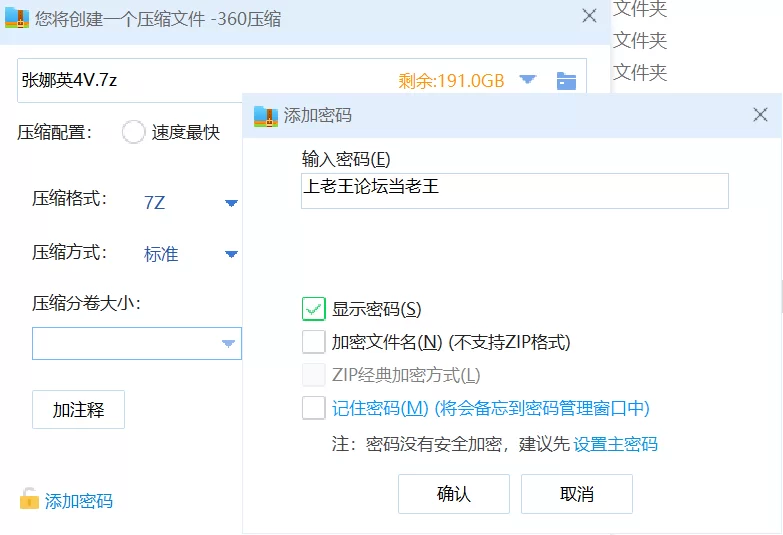This screenshot has height=535, width=783.
Task: Click the 取消 button
Action: [x=577, y=494]
